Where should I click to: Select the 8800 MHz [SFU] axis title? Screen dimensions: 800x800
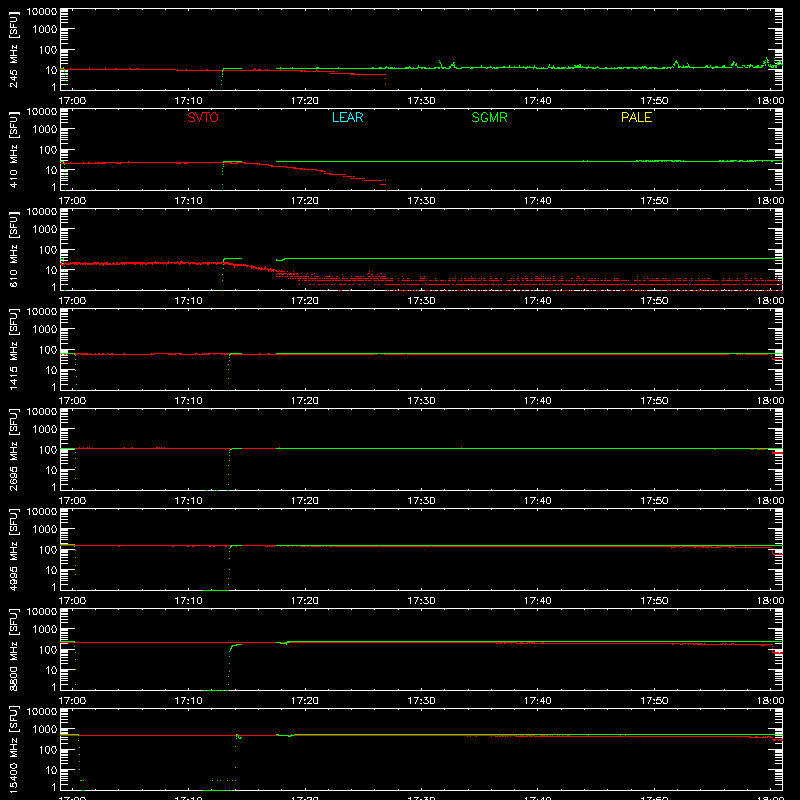[14, 649]
